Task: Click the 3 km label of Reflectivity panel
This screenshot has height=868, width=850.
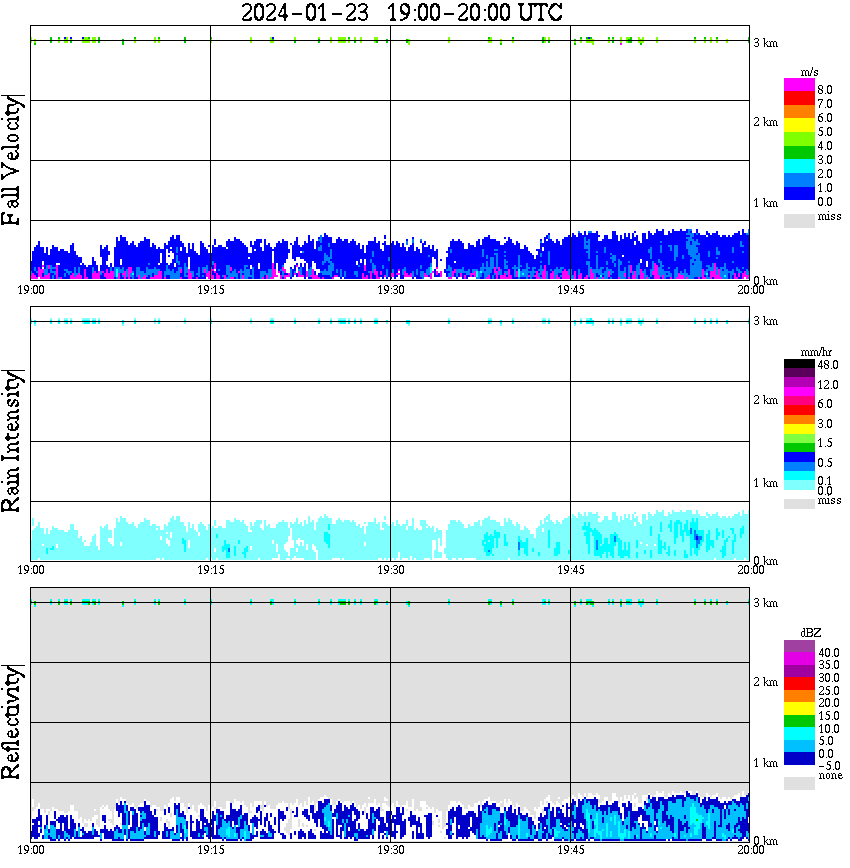Action: point(766,603)
